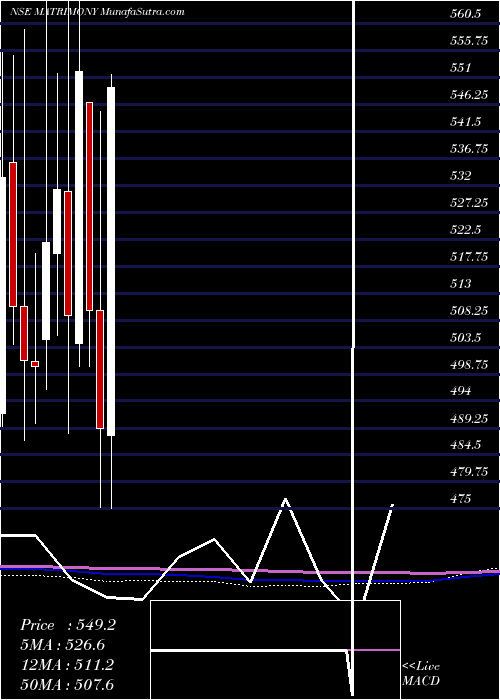Screen dimensions: 500x700
Task: Click the 536.75 price axis label
Action: click(468, 149)
